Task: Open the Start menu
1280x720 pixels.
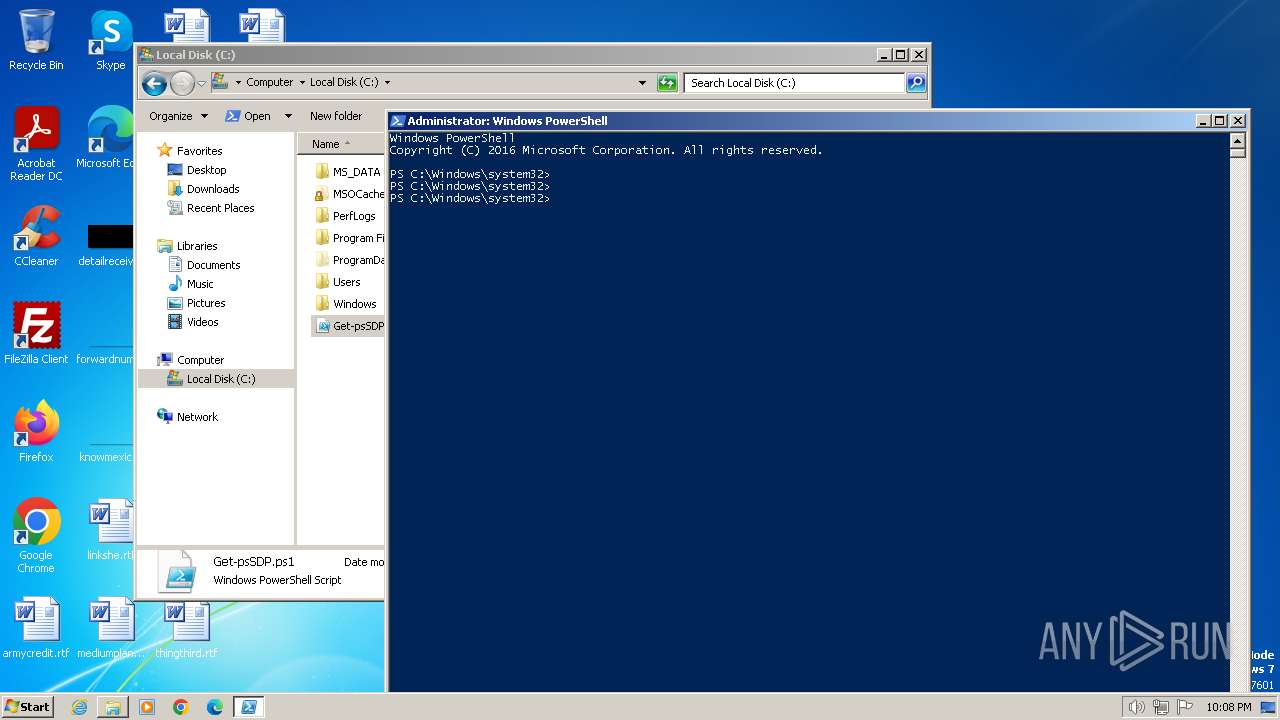Action: (x=27, y=707)
